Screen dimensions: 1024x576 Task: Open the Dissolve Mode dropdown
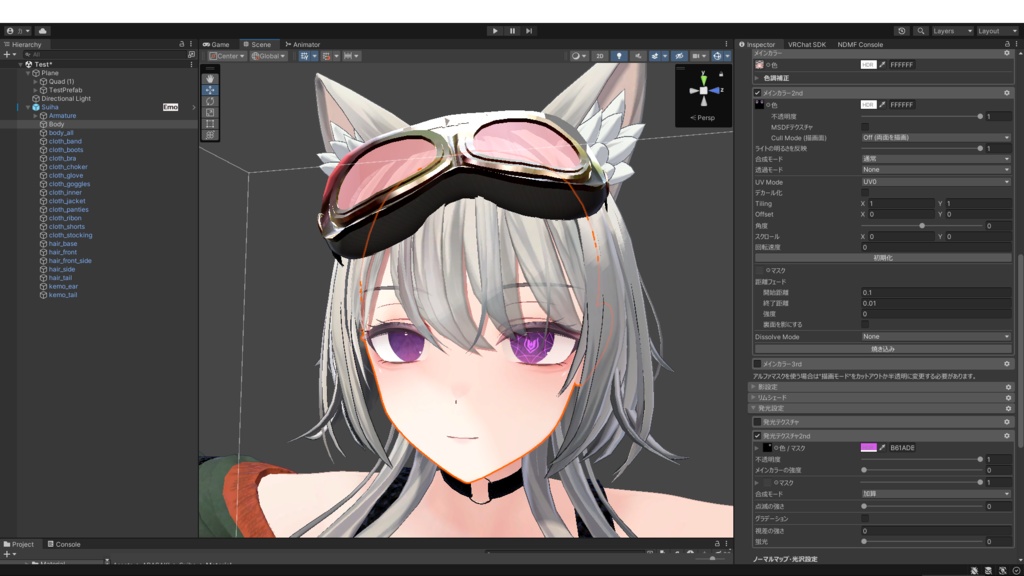pos(936,337)
